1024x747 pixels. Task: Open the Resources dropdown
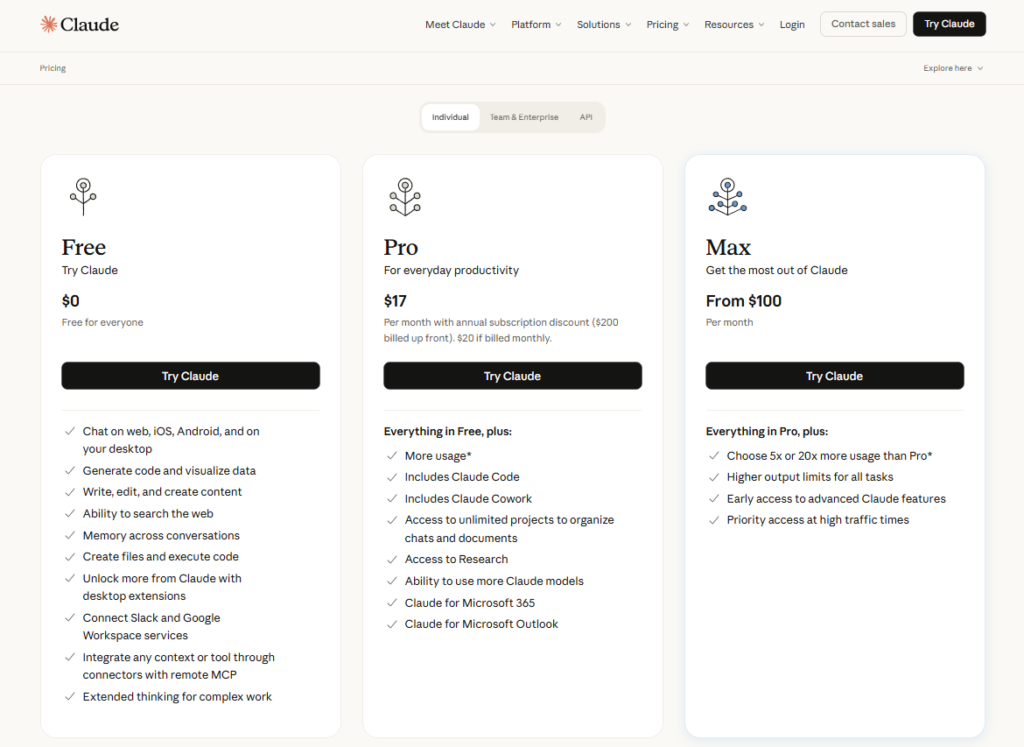click(734, 24)
